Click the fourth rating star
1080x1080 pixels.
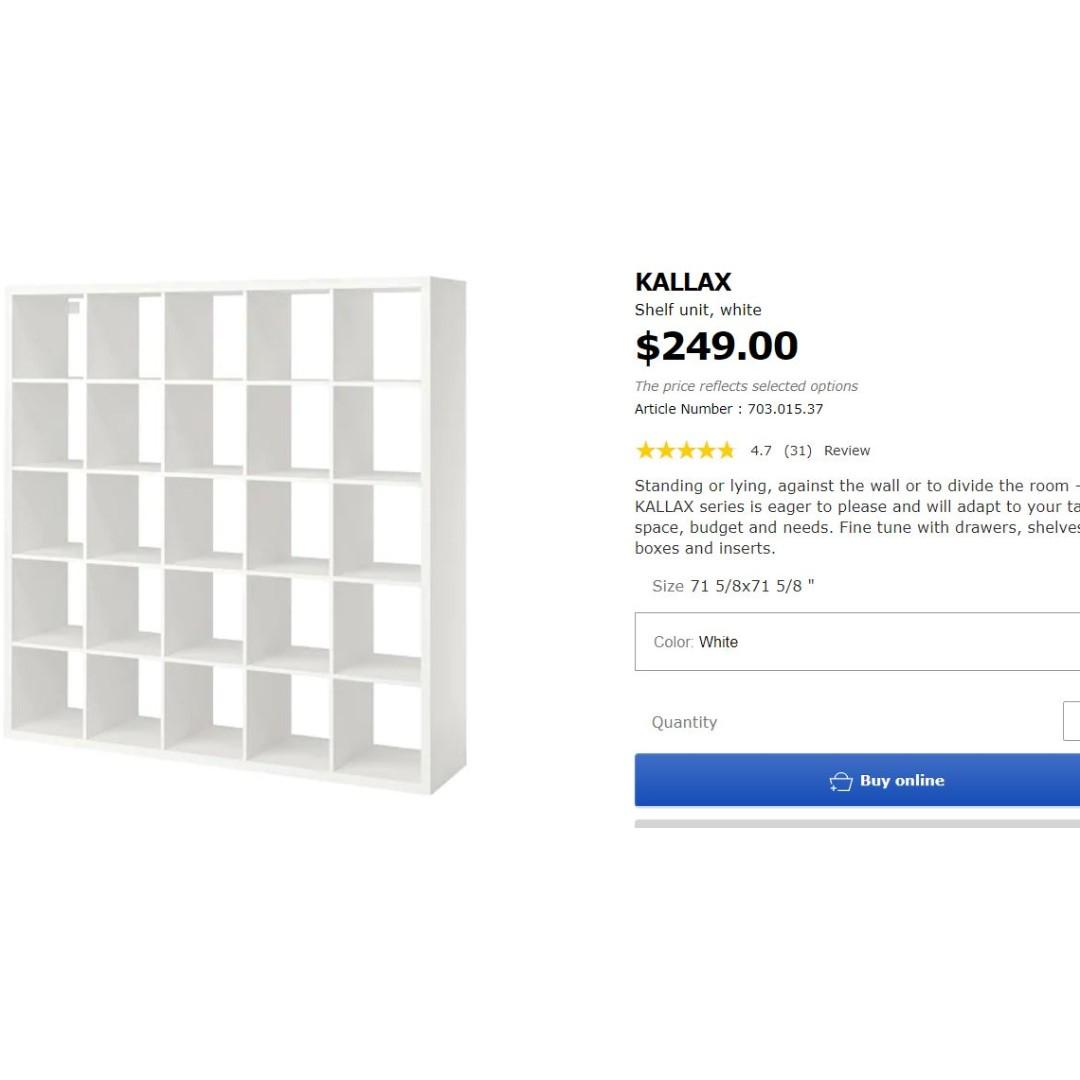[706, 450]
